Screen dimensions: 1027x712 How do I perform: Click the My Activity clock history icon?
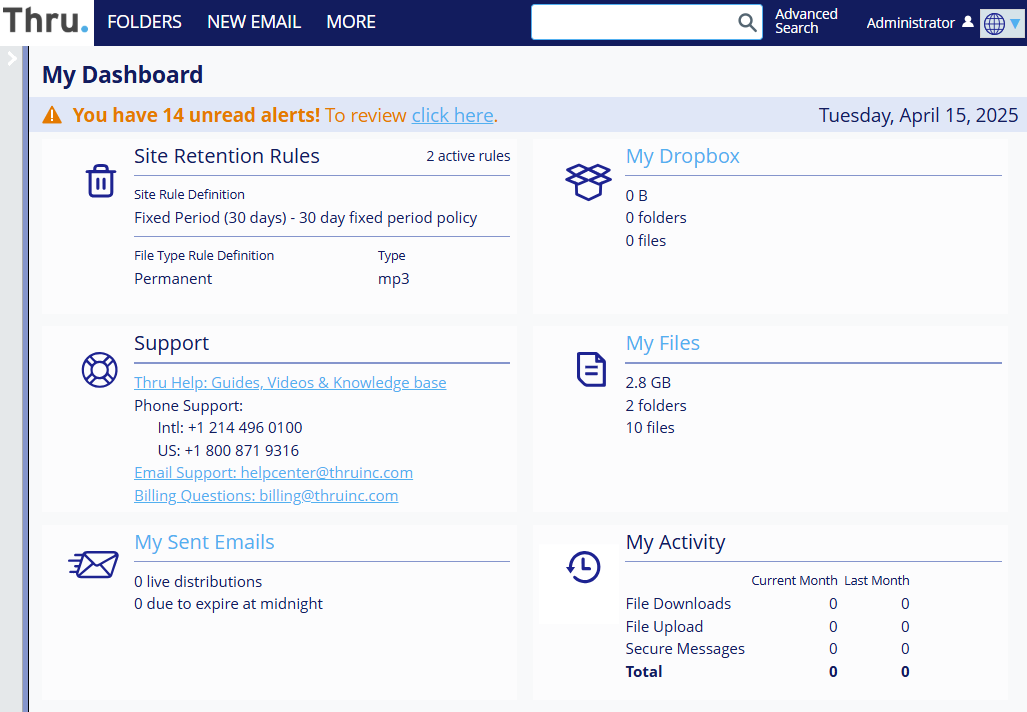click(583, 567)
